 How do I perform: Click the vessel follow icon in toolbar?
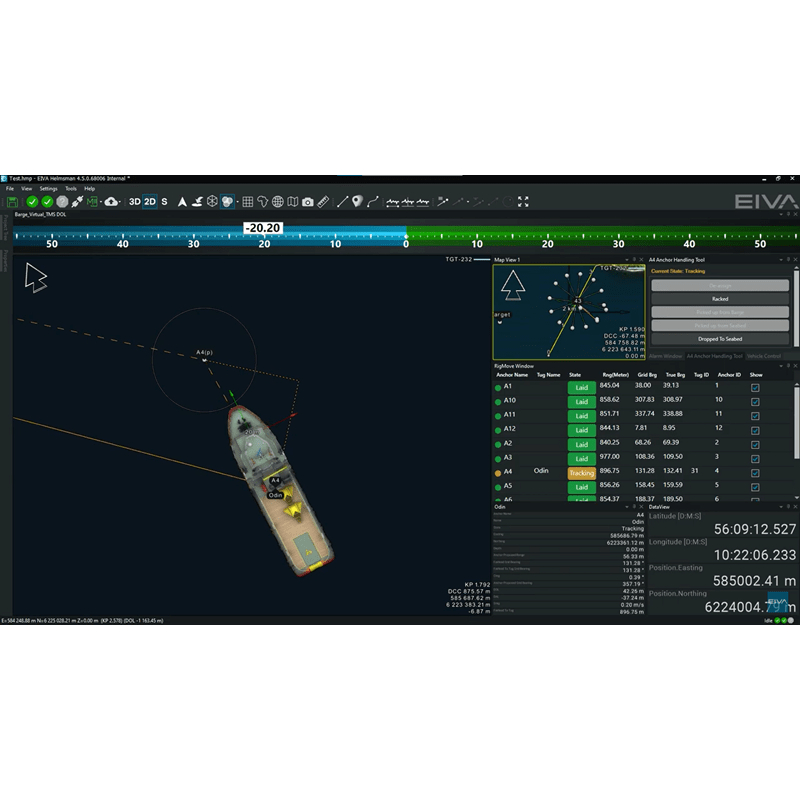[x=197, y=202]
